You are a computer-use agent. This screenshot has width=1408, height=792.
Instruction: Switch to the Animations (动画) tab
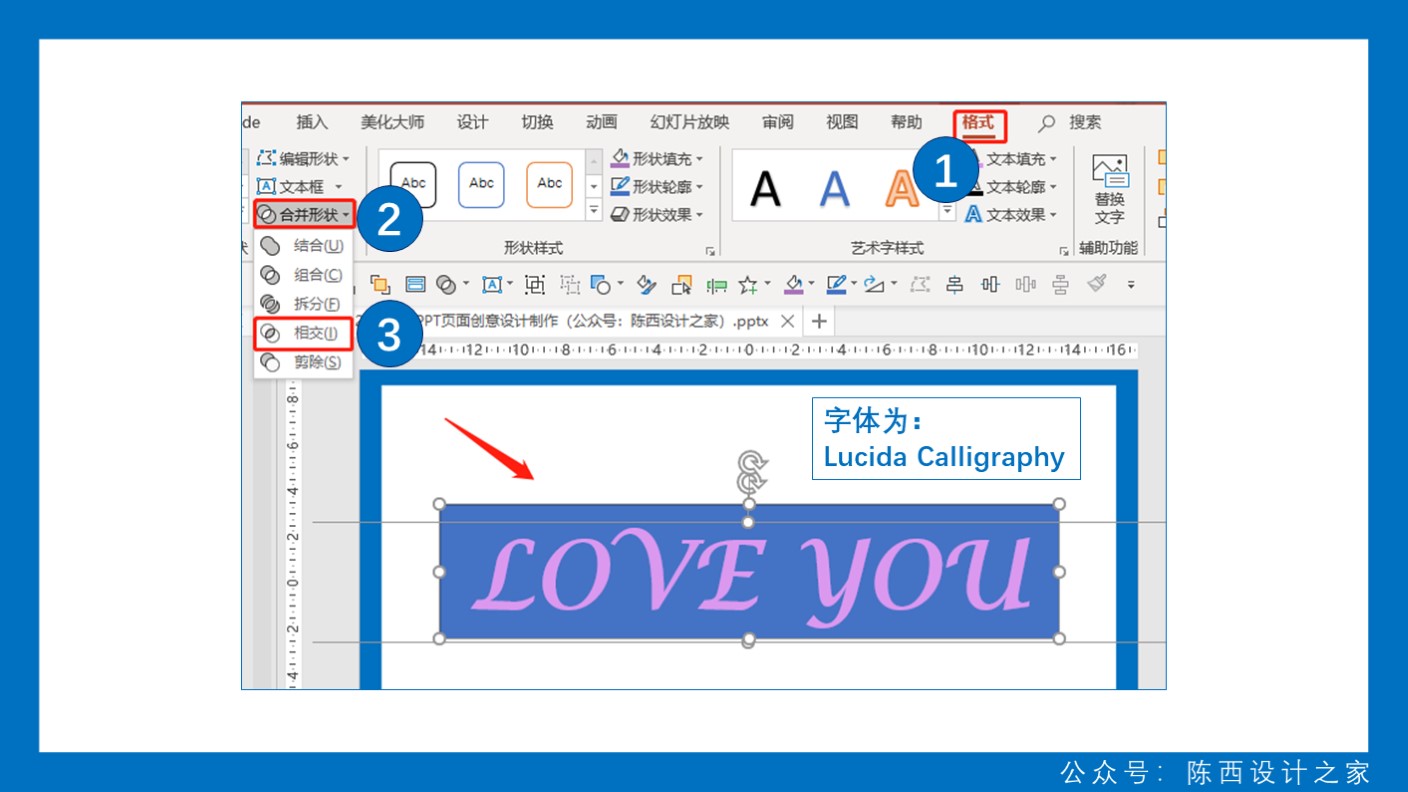tap(601, 122)
